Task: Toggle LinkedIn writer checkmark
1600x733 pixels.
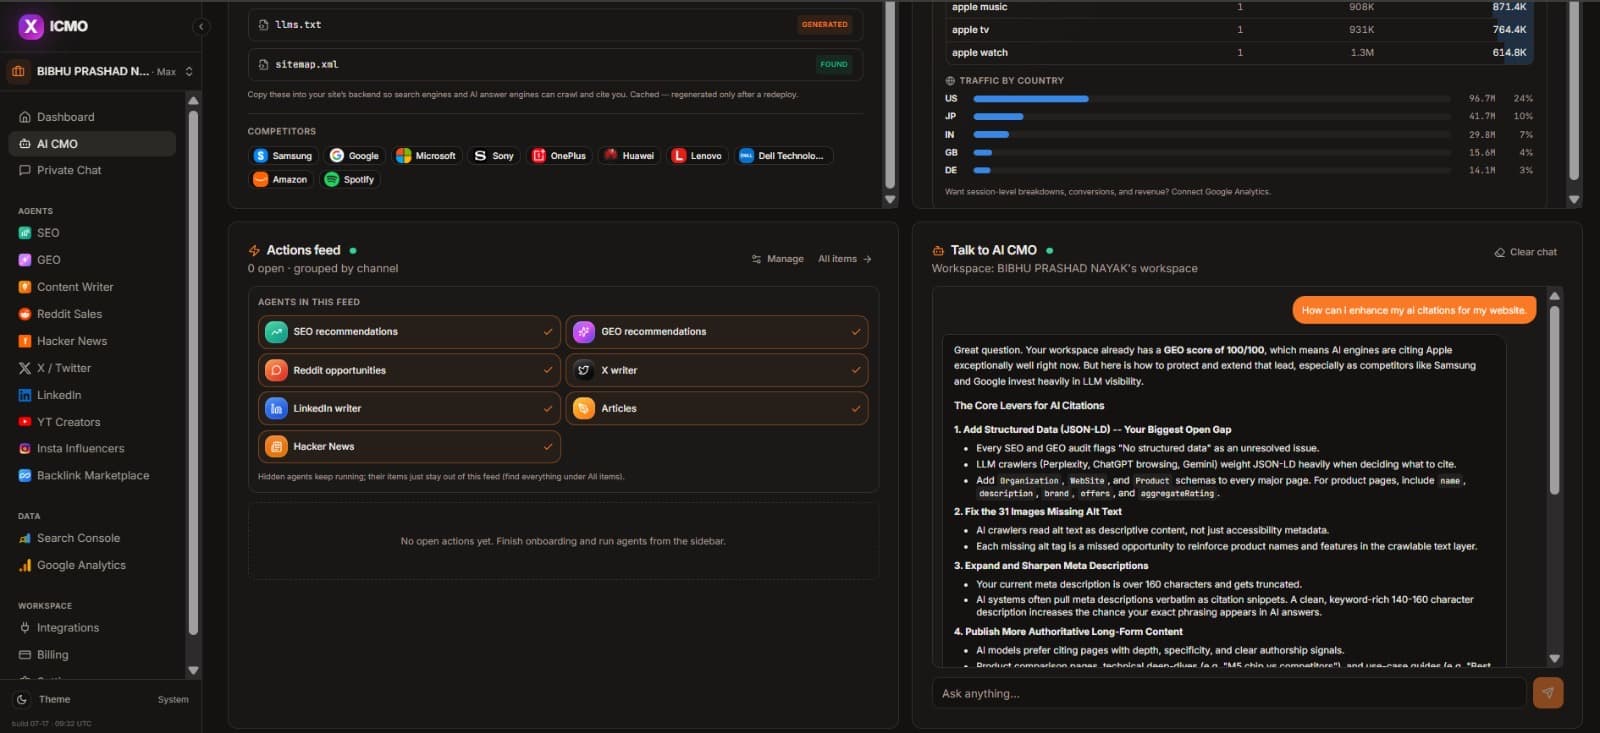Action: pos(548,408)
